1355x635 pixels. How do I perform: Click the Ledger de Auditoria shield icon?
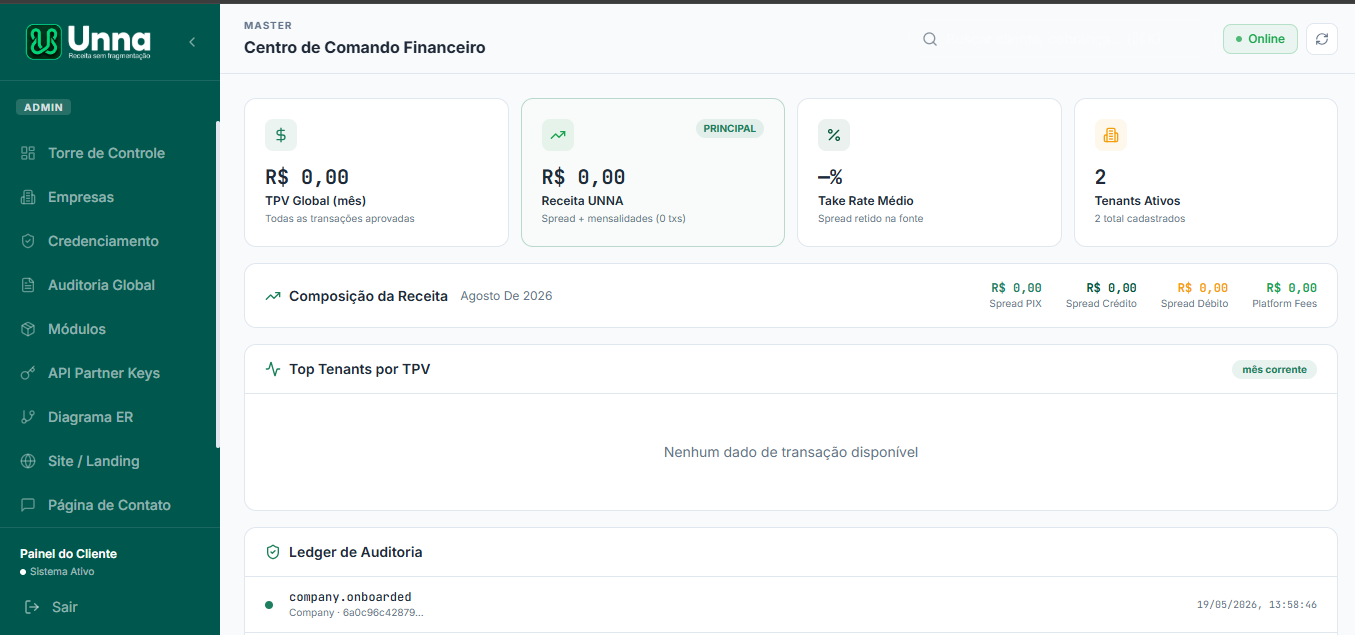[273, 552]
